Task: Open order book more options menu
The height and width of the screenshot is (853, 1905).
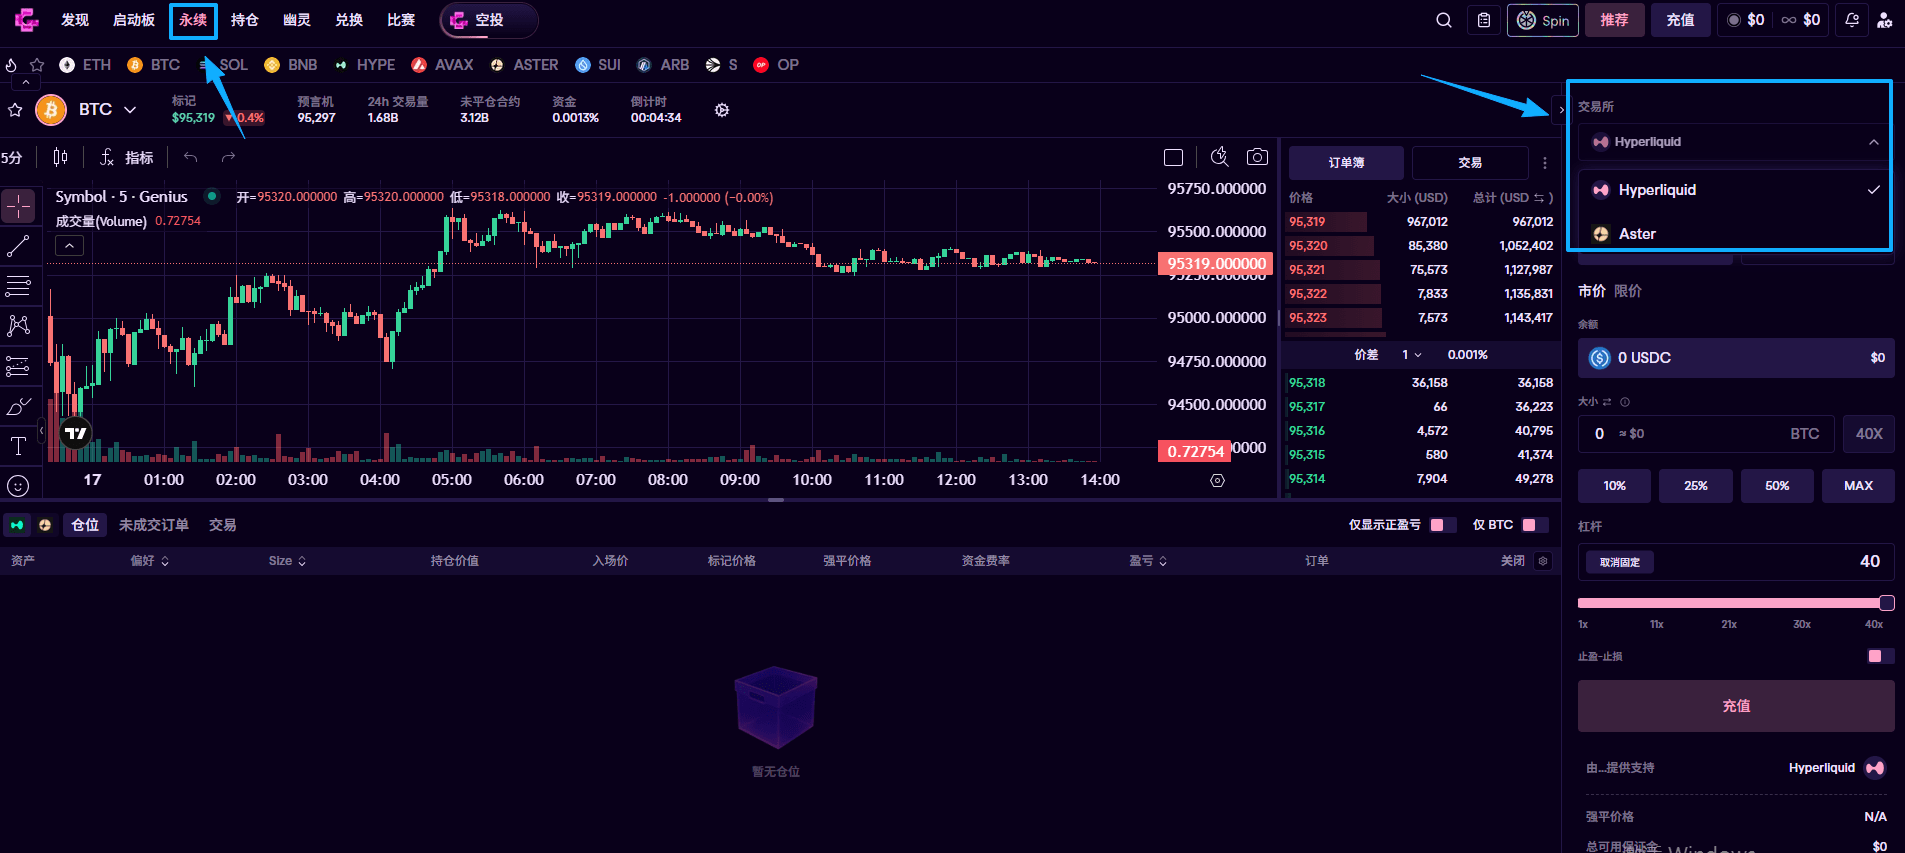Action: [1545, 162]
